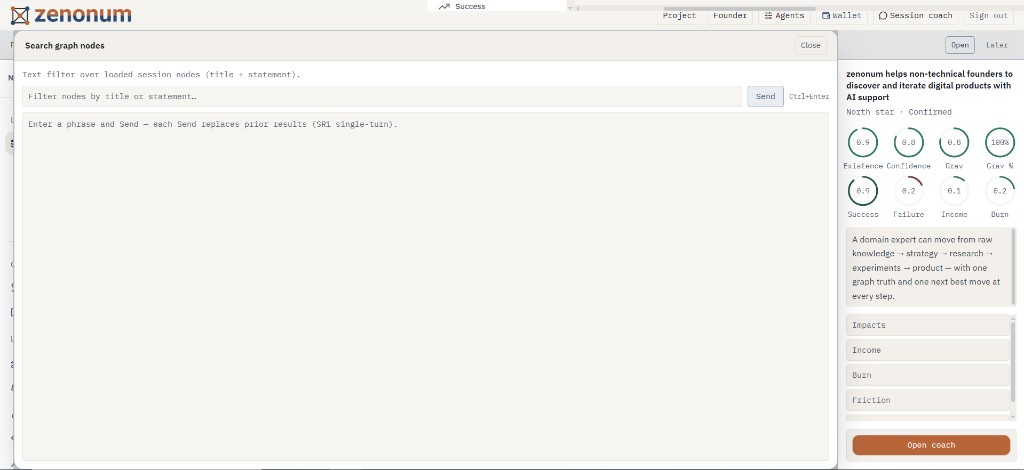Click the zenonum north star headline

click(929, 86)
